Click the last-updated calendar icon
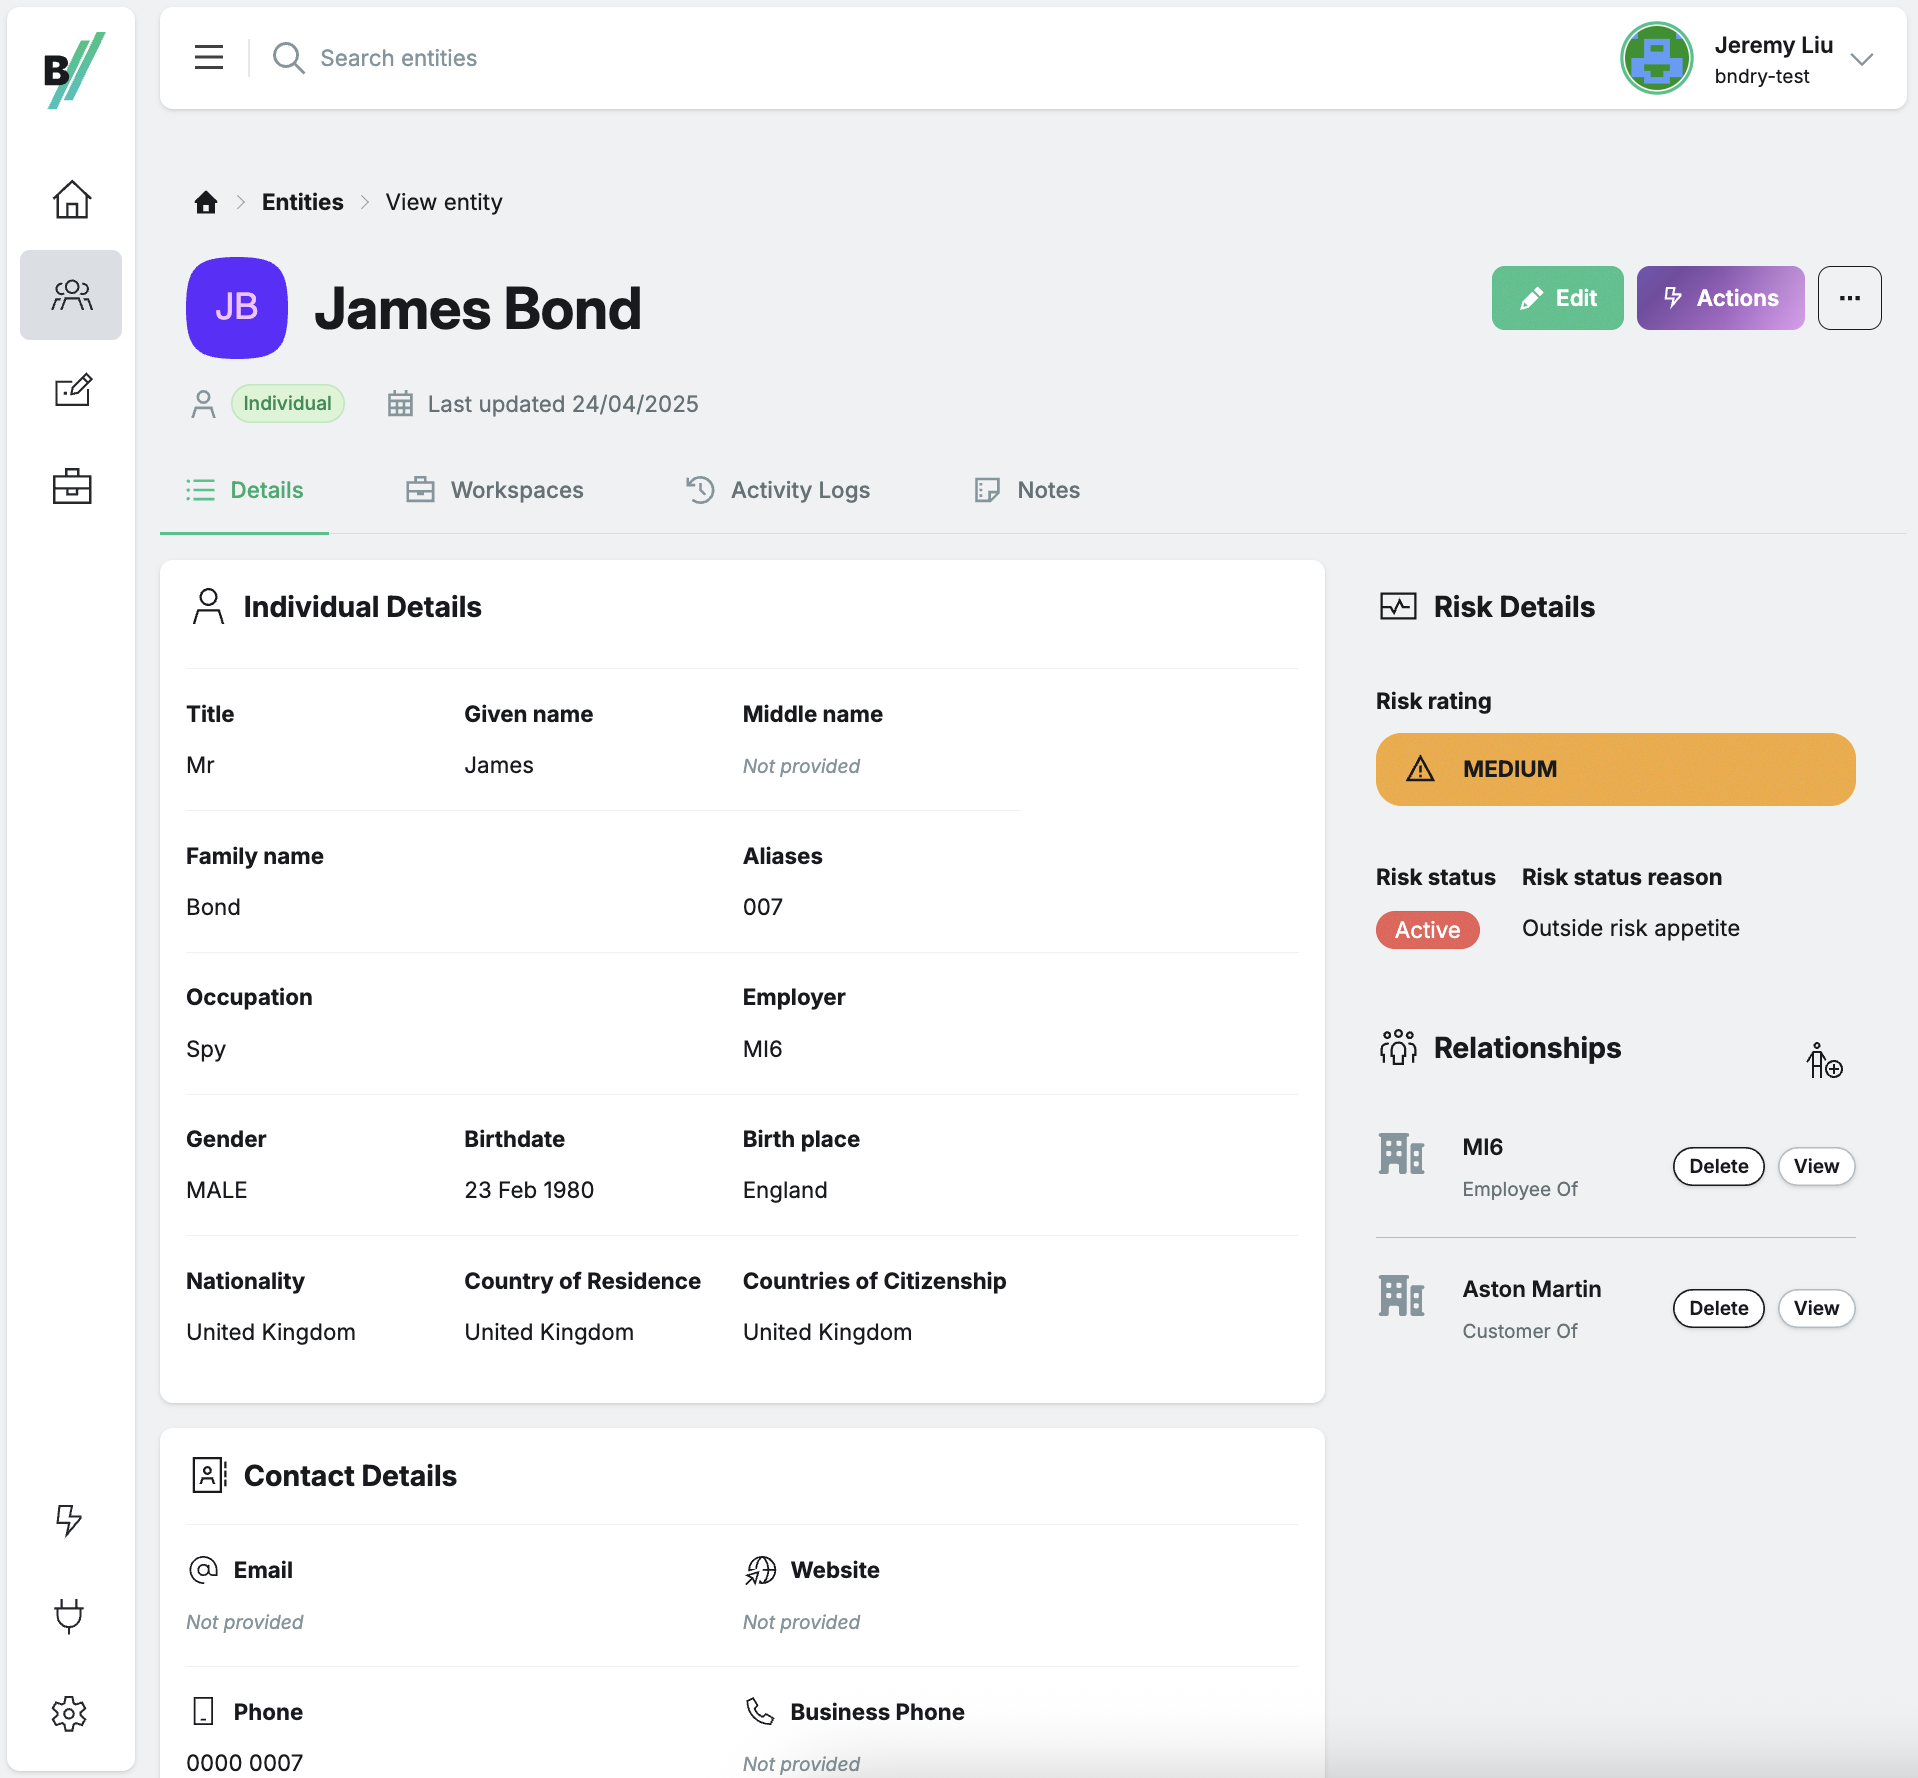Screen dimensions: 1918x1778 click(x=400, y=404)
